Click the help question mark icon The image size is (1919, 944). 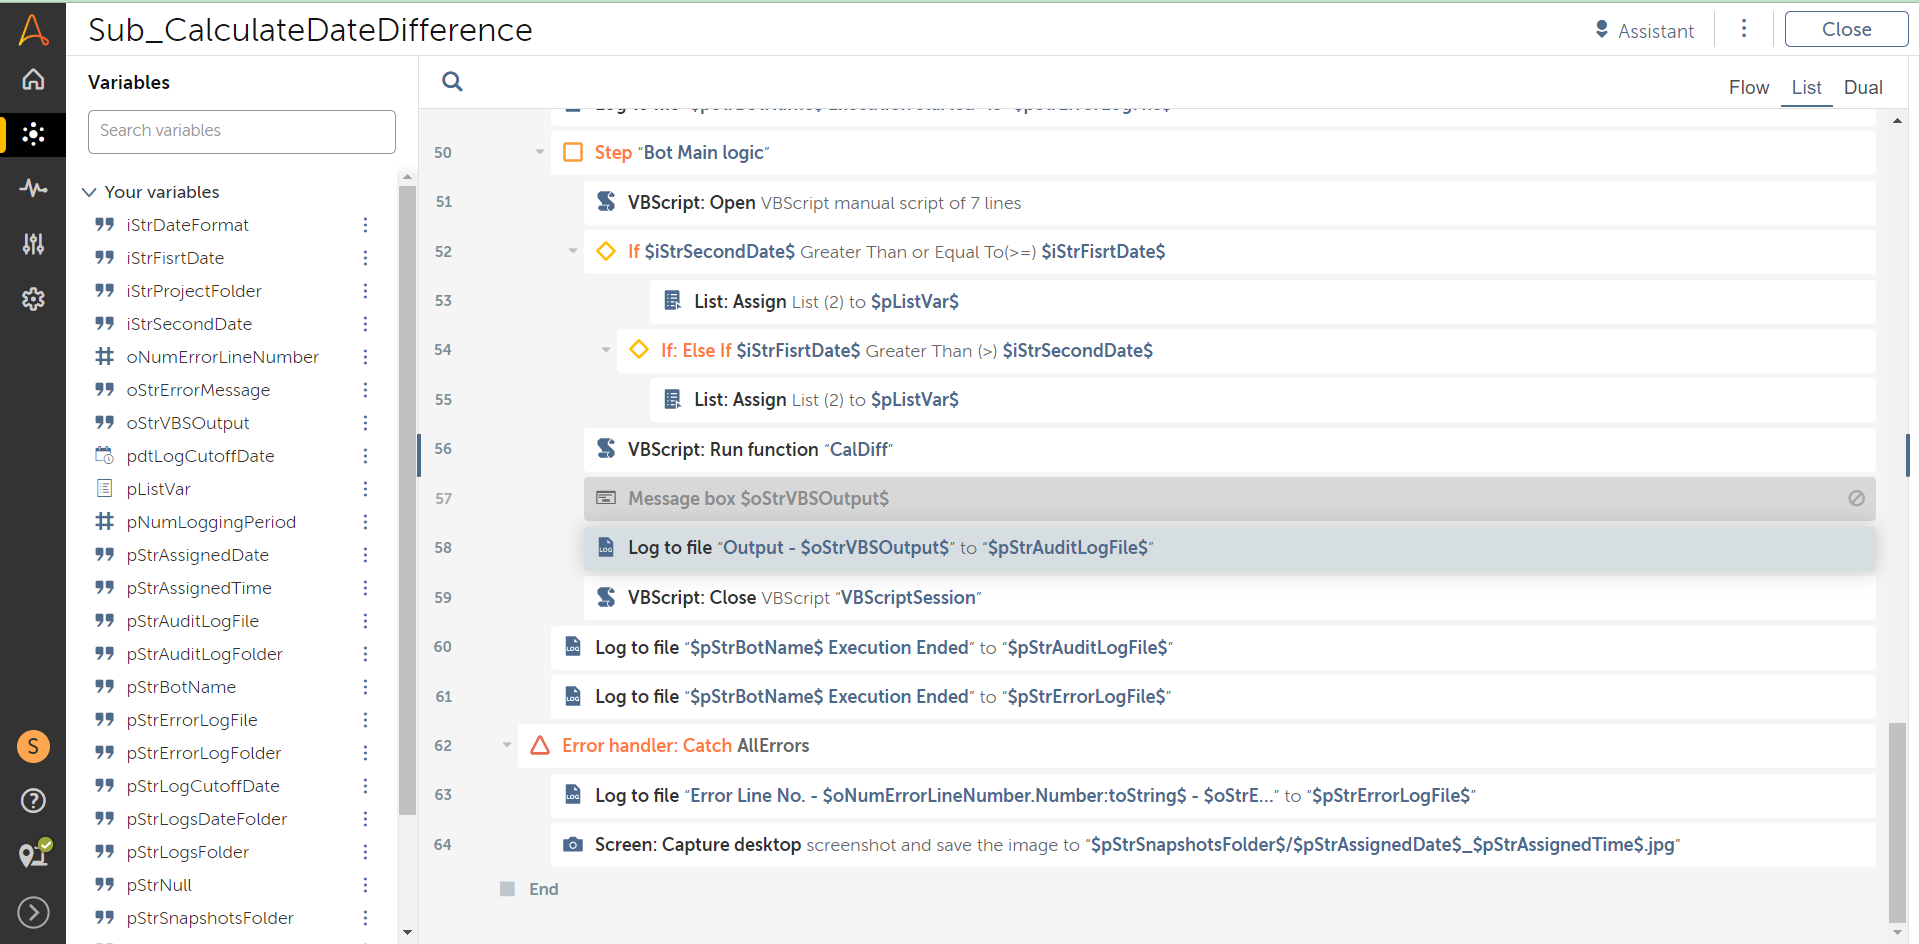coord(33,800)
